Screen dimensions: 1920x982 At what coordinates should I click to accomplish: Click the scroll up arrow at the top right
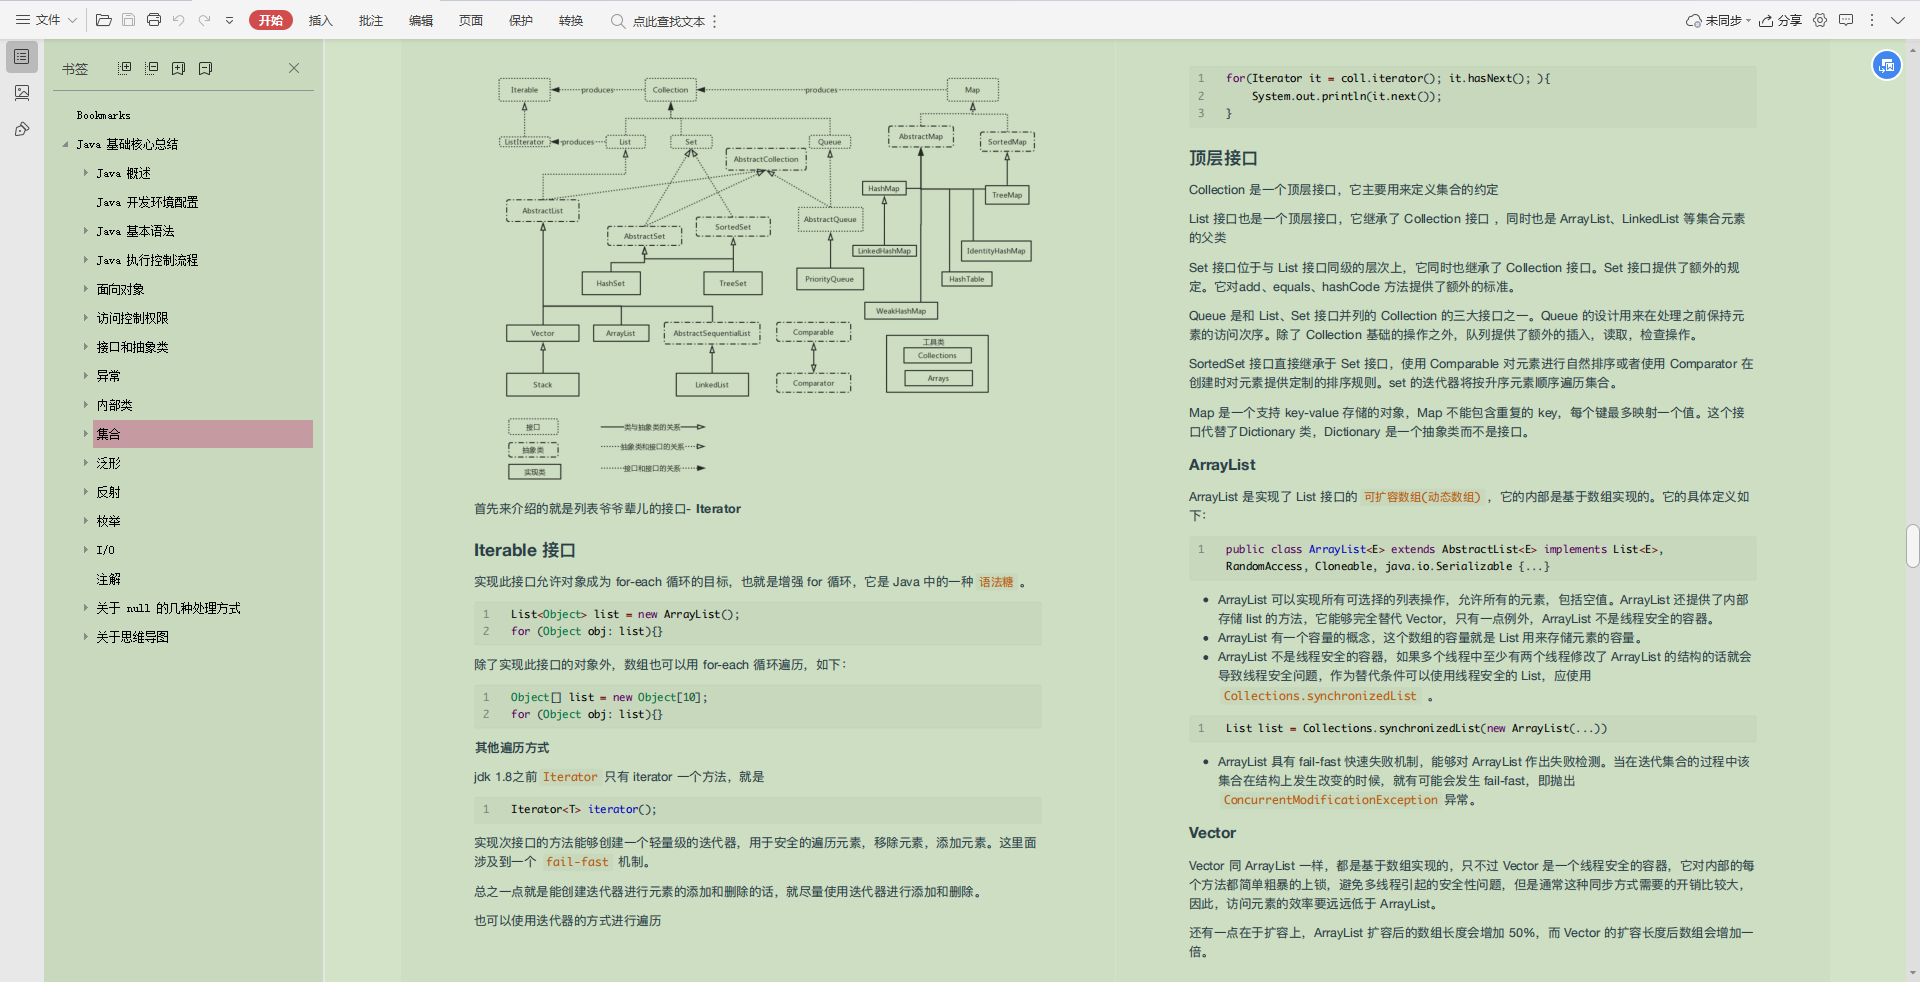tap(1912, 47)
